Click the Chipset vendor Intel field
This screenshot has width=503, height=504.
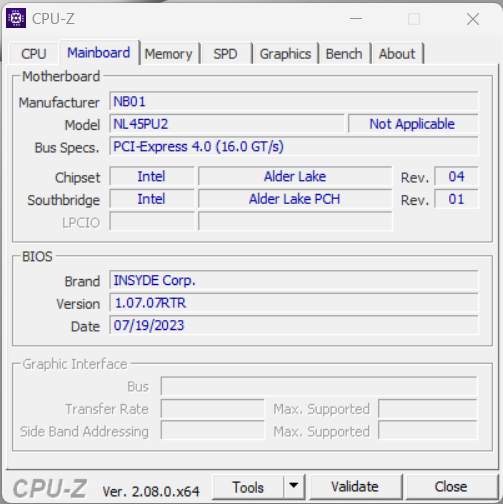152,176
